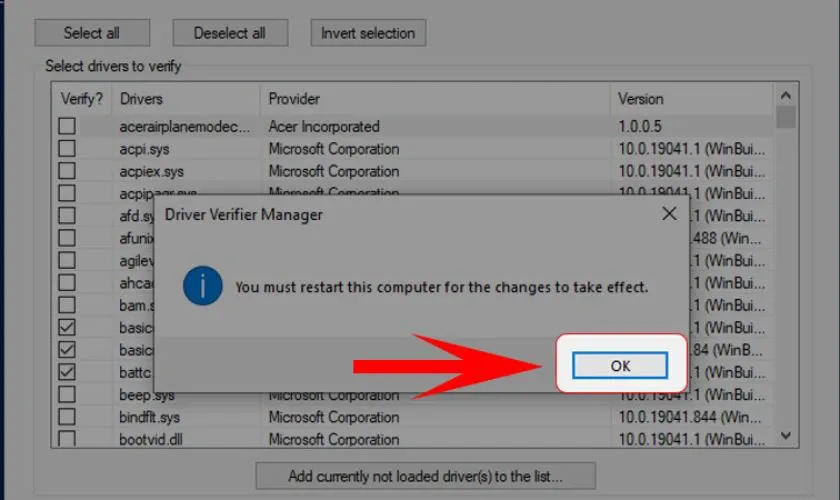Click the blue information icon
The width and height of the screenshot is (840, 500).
pos(202,286)
